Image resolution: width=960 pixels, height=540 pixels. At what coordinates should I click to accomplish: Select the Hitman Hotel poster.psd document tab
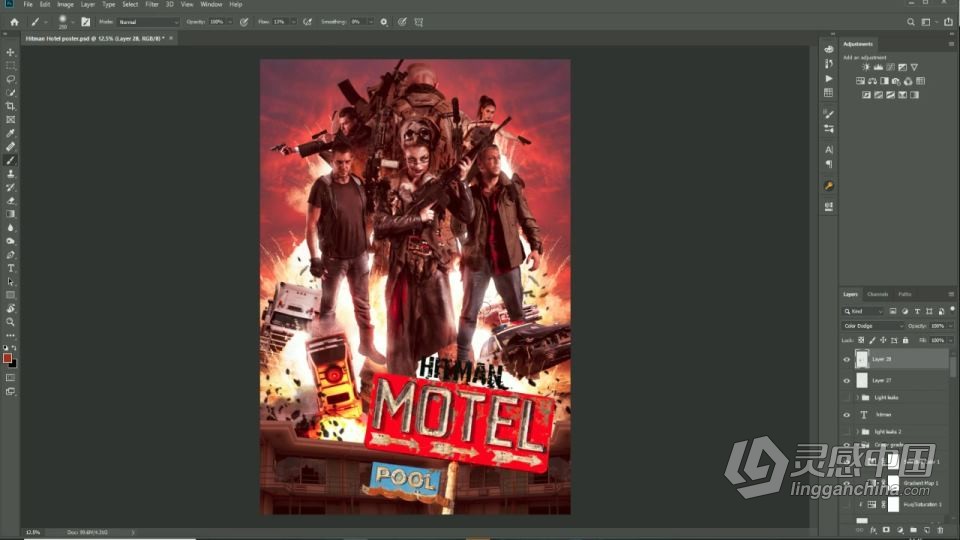coord(94,39)
